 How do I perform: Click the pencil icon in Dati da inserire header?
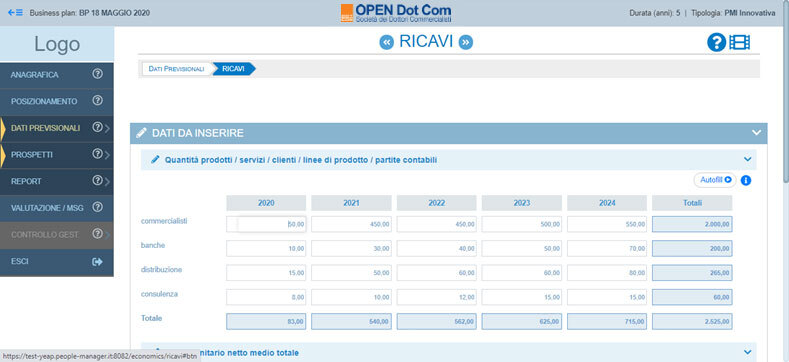tap(141, 133)
